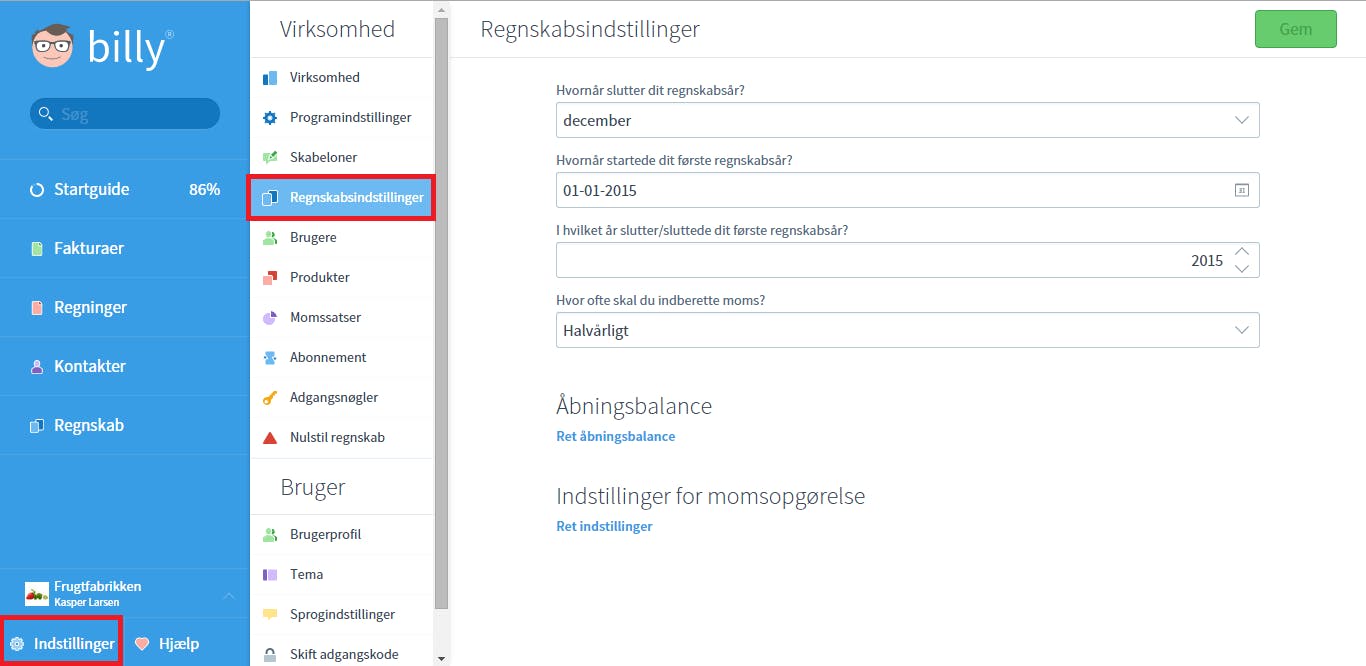
Task: Click the search magnifier icon
Action: [45, 114]
